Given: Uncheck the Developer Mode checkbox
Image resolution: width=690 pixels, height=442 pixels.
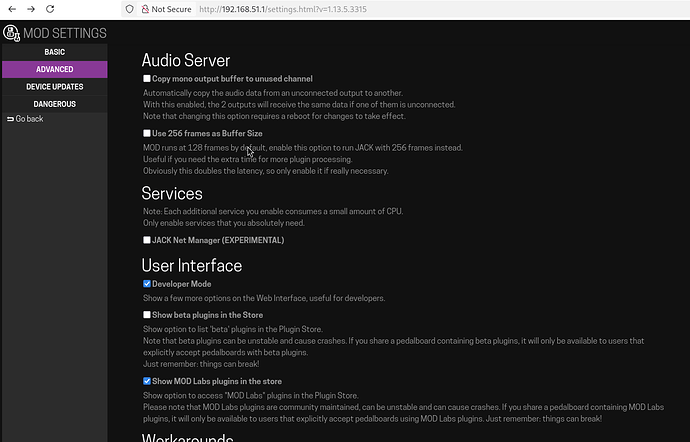Looking at the screenshot, I should (147, 284).
